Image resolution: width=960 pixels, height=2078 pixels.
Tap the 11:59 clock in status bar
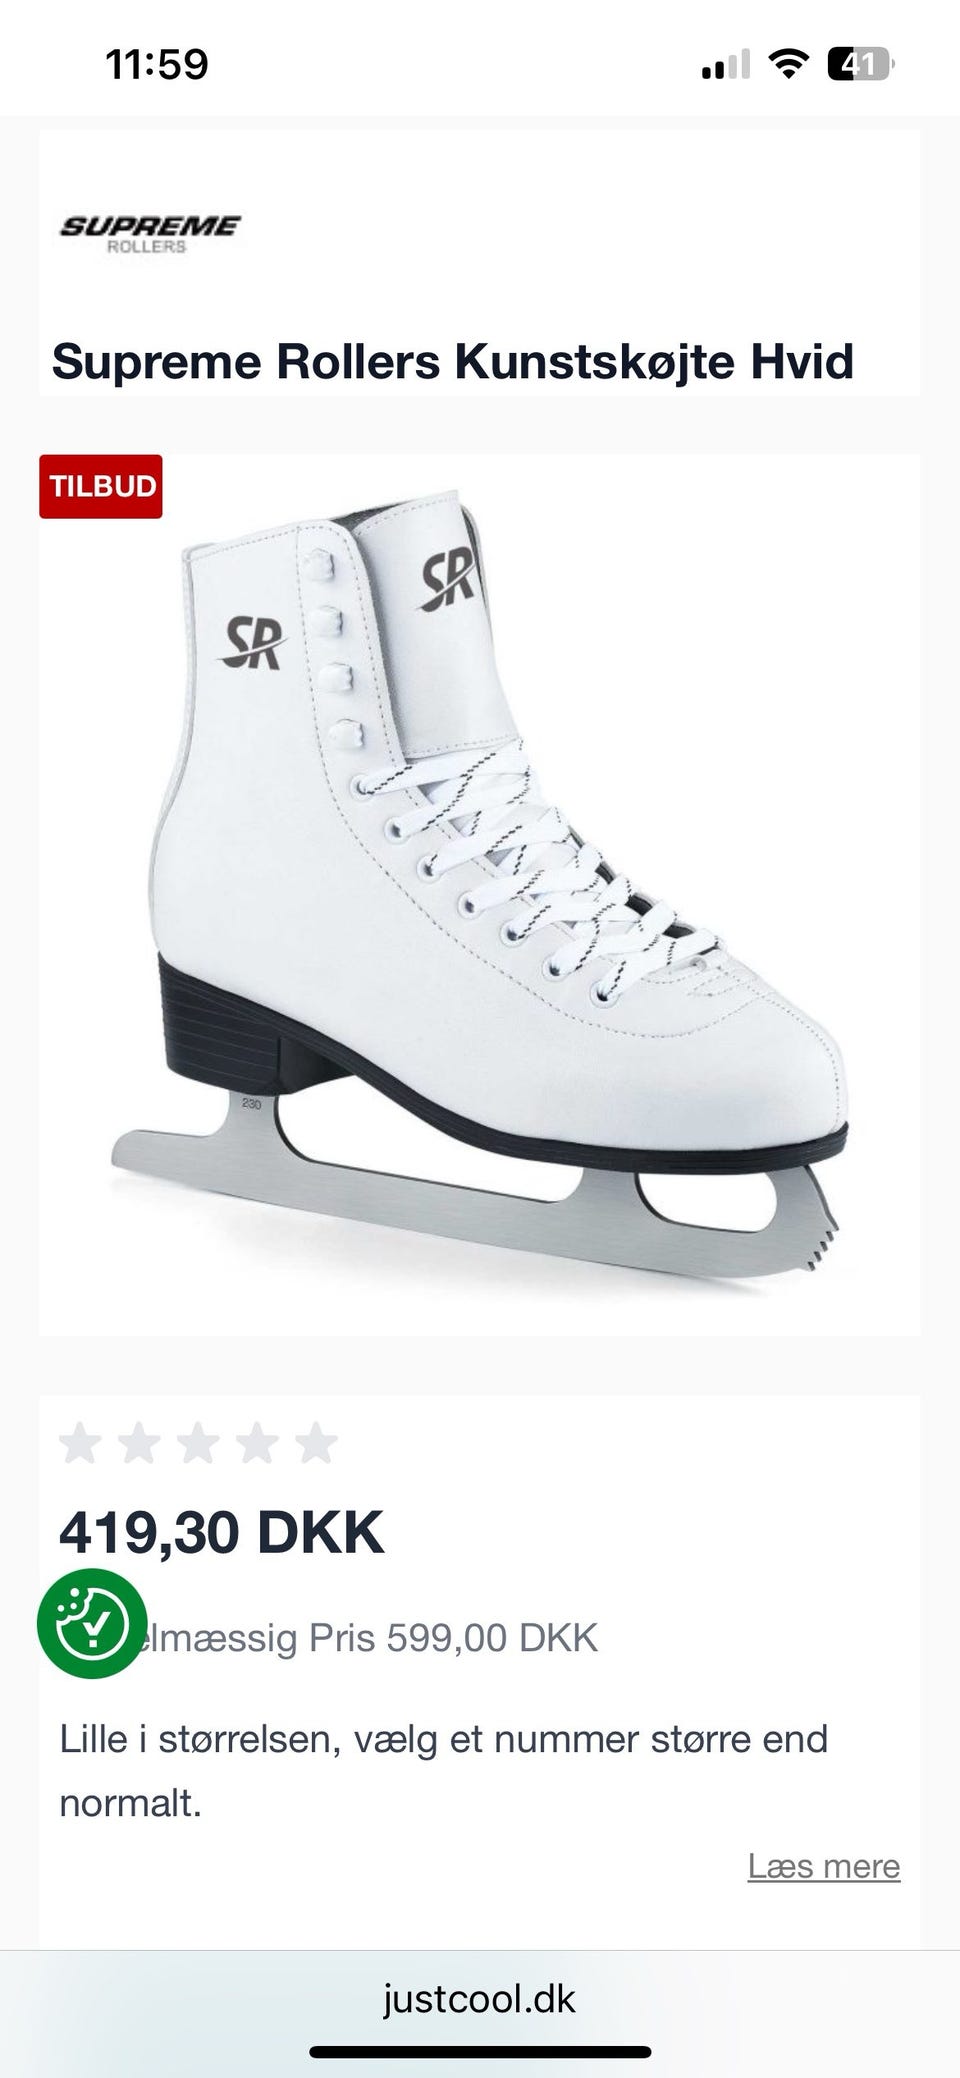point(157,65)
